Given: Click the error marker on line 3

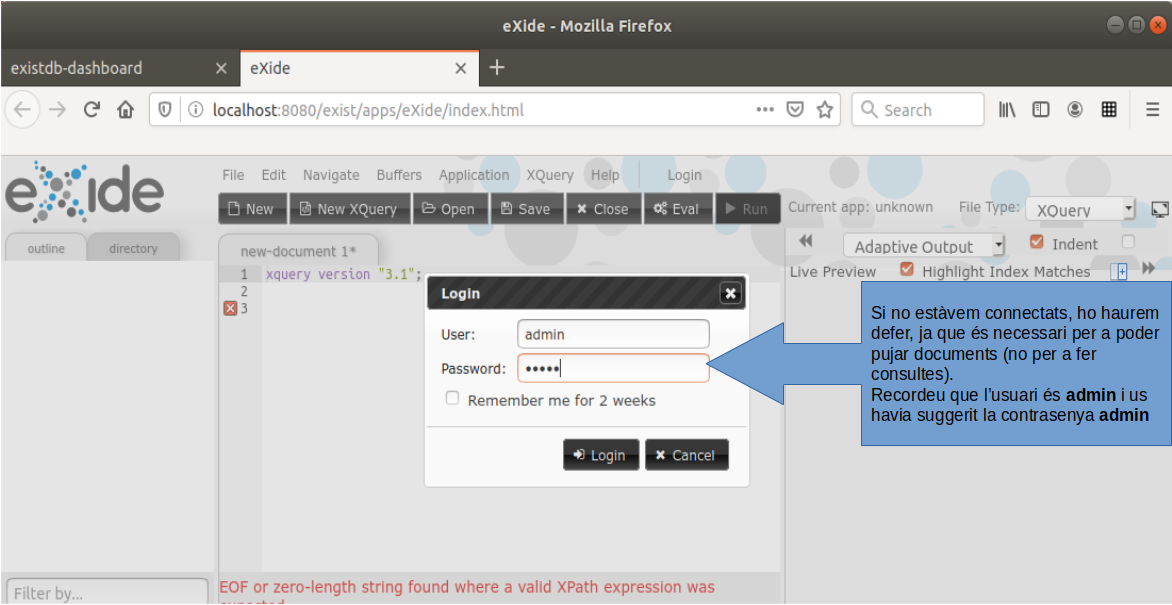Looking at the screenshot, I should tap(230, 308).
